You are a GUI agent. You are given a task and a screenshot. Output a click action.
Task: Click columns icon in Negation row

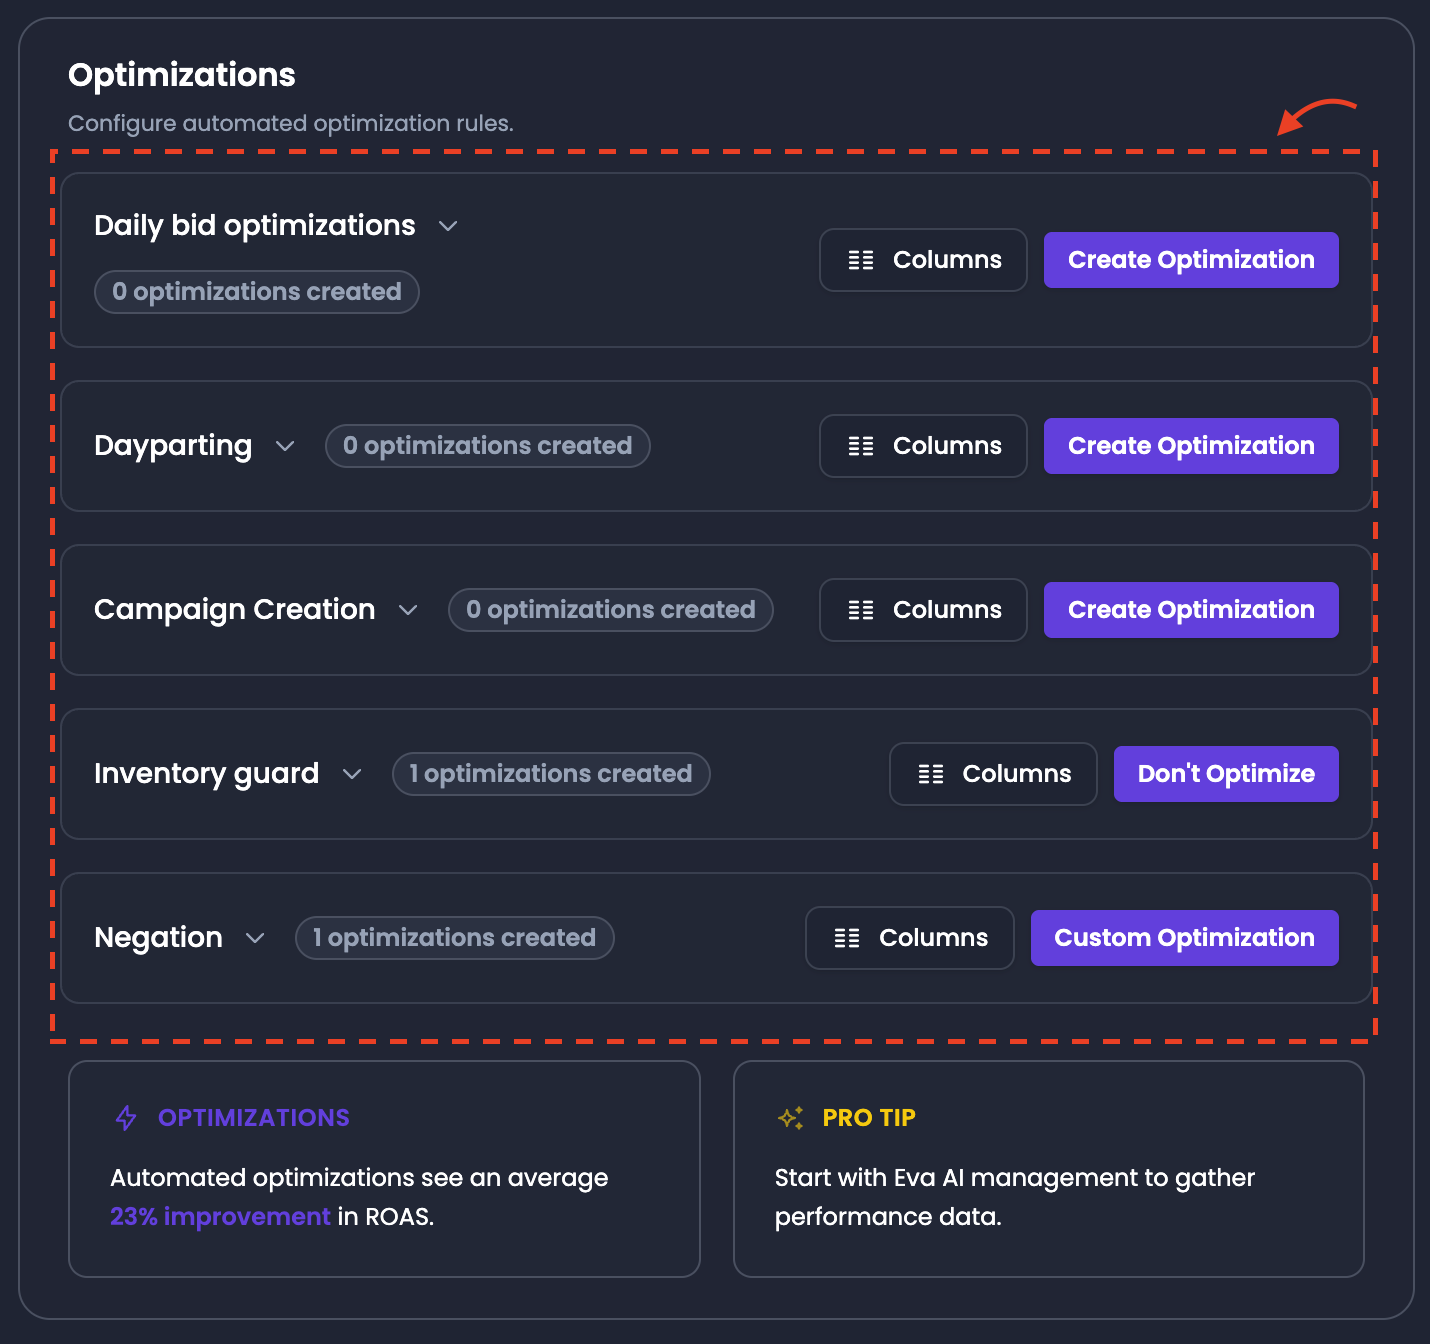(x=847, y=938)
